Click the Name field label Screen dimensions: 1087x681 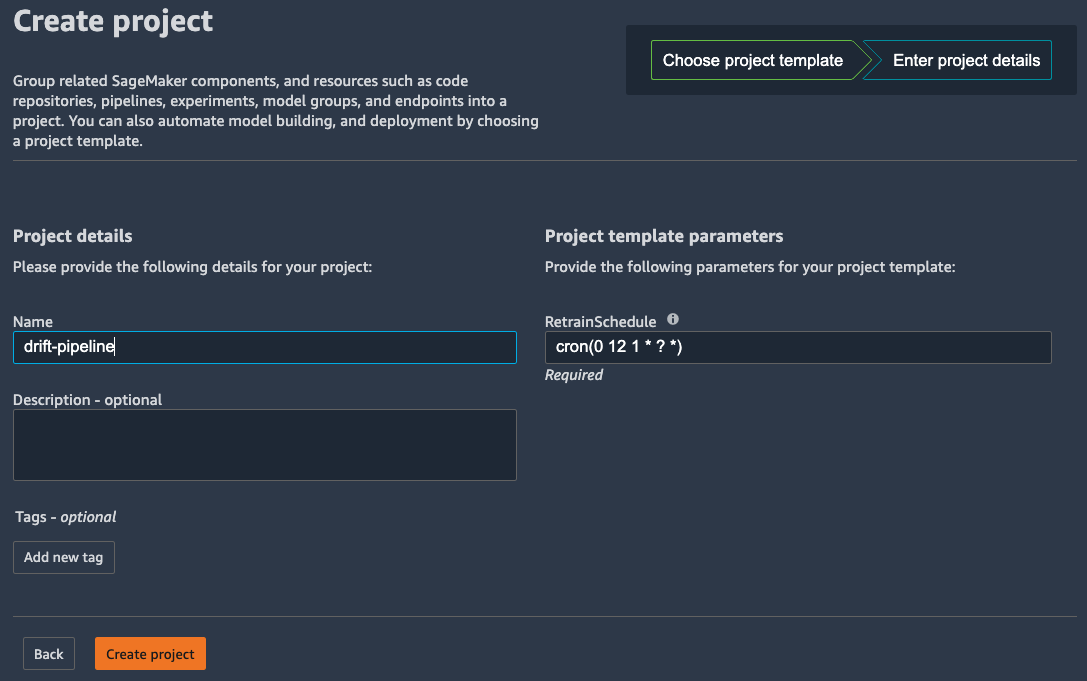(33, 322)
